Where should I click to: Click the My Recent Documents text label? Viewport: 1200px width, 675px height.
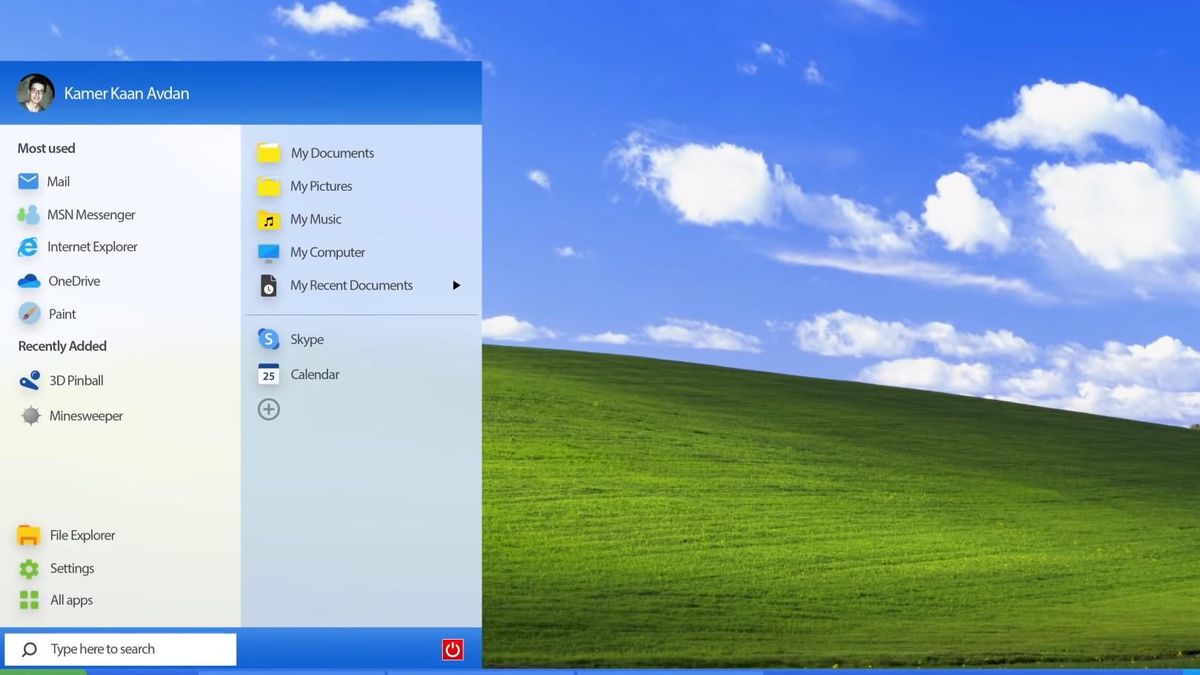(x=351, y=286)
